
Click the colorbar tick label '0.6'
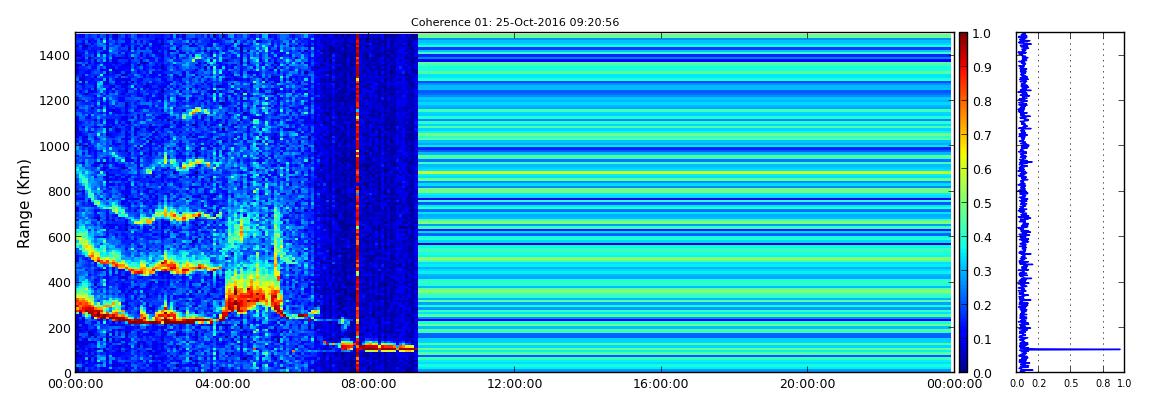tap(982, 169)
